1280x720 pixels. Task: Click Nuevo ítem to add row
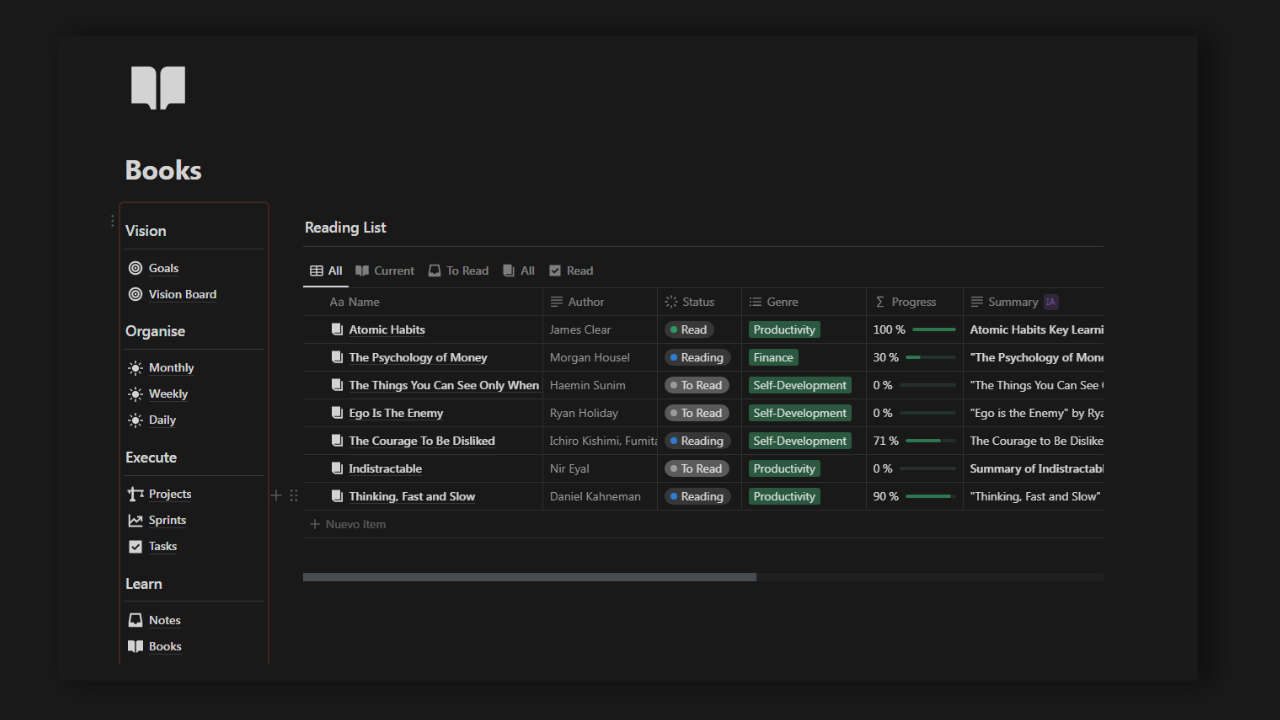point(348,524)
